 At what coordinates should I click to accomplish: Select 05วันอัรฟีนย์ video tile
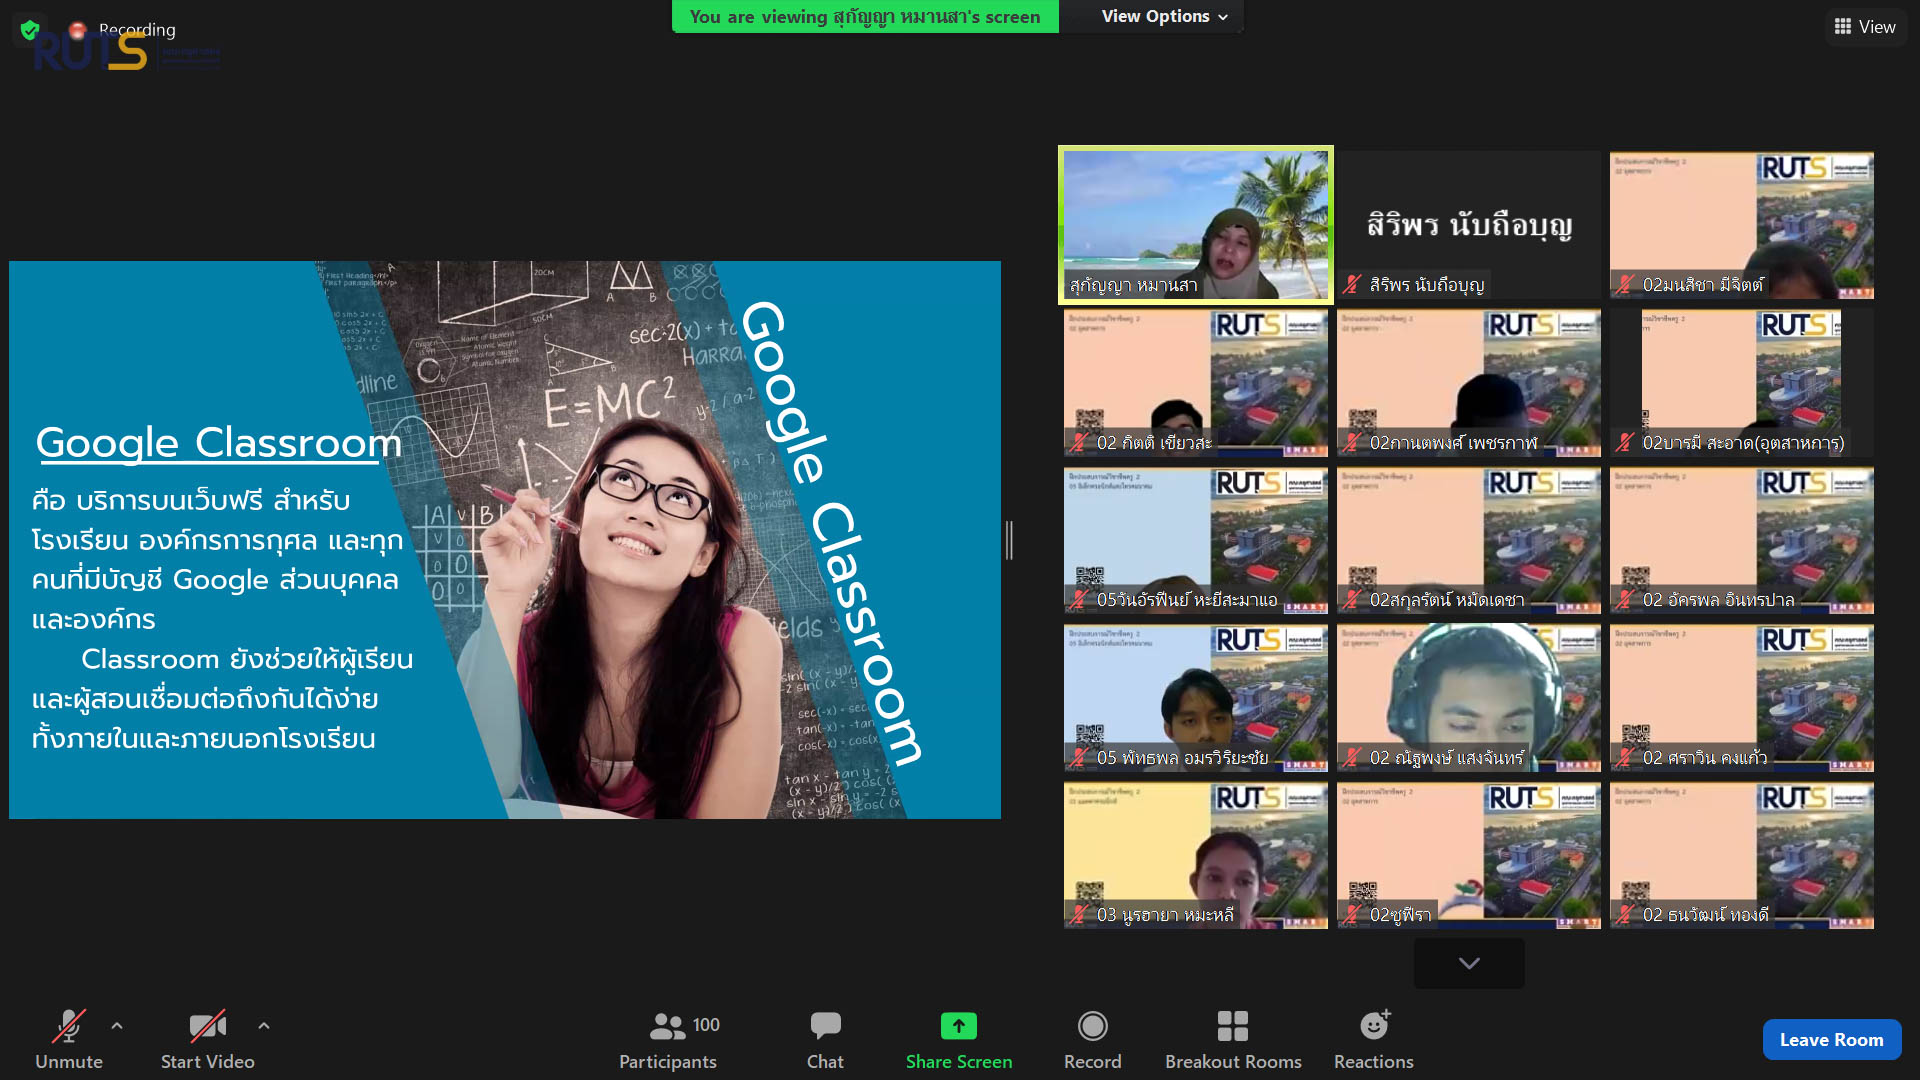[1195, 540]
